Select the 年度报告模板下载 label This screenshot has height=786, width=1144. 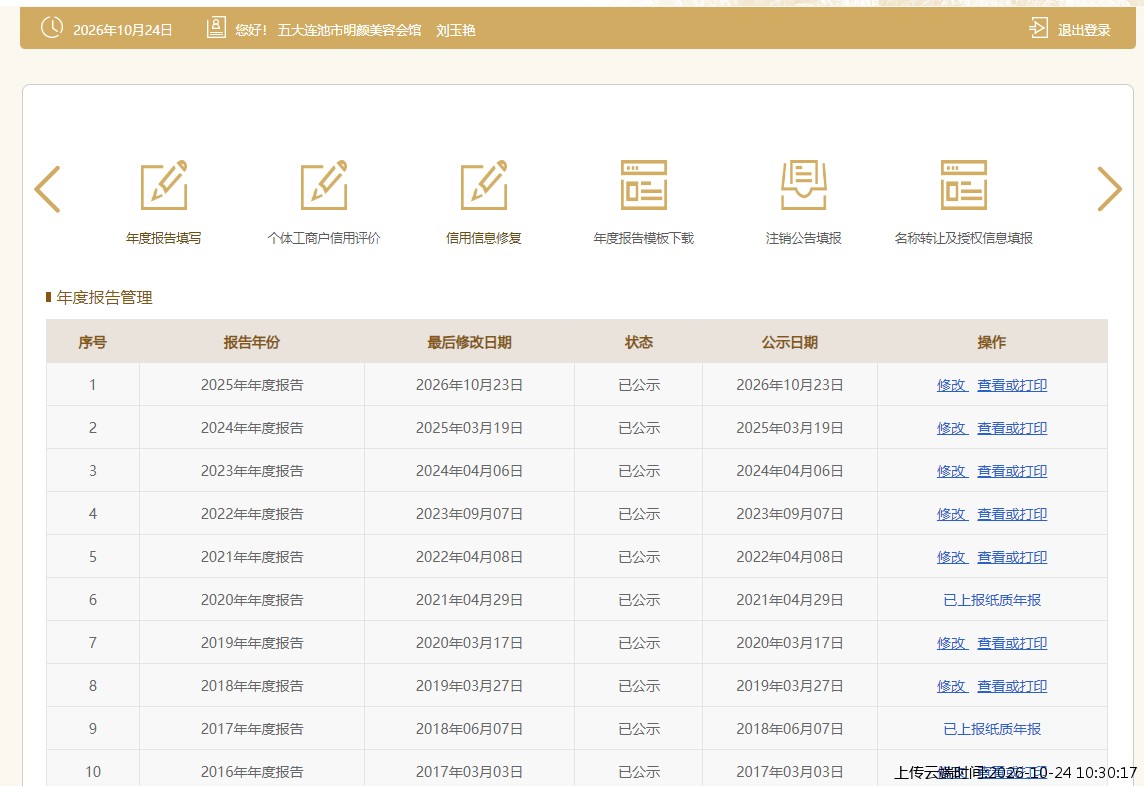point(644,238)
